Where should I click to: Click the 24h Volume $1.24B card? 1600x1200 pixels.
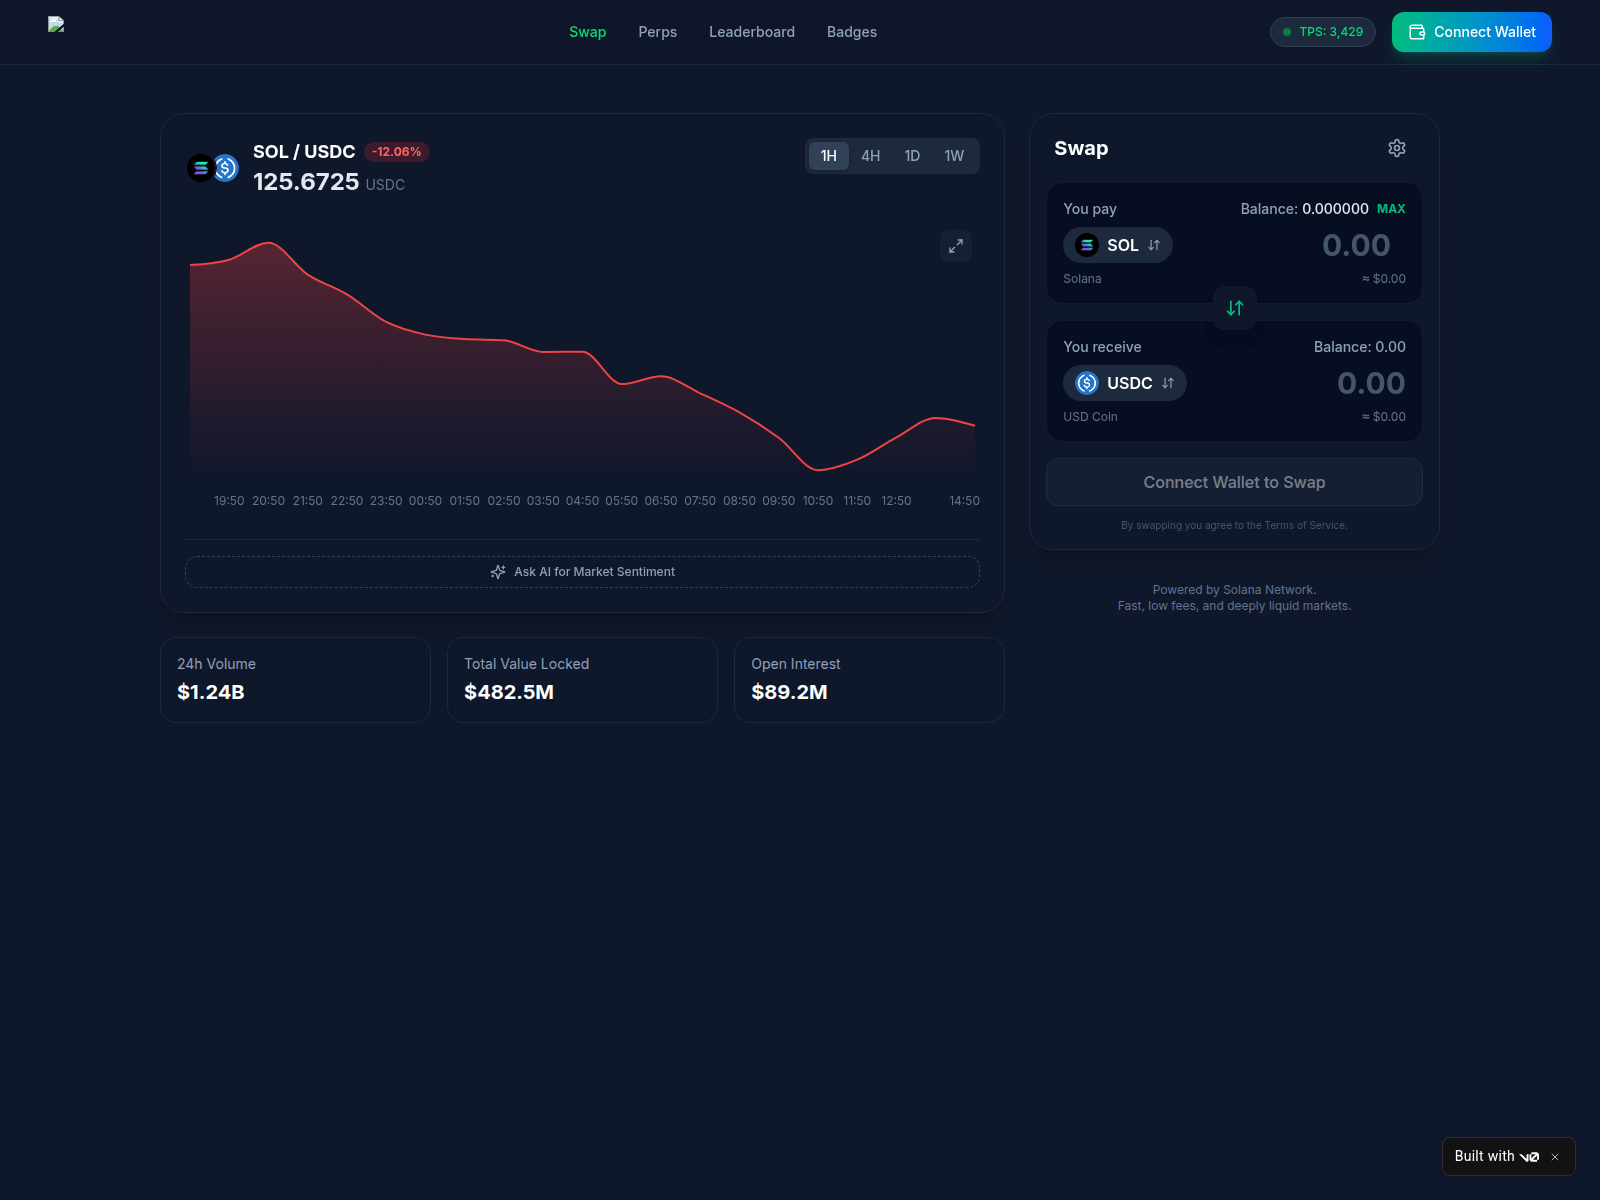tap(295, 680)
